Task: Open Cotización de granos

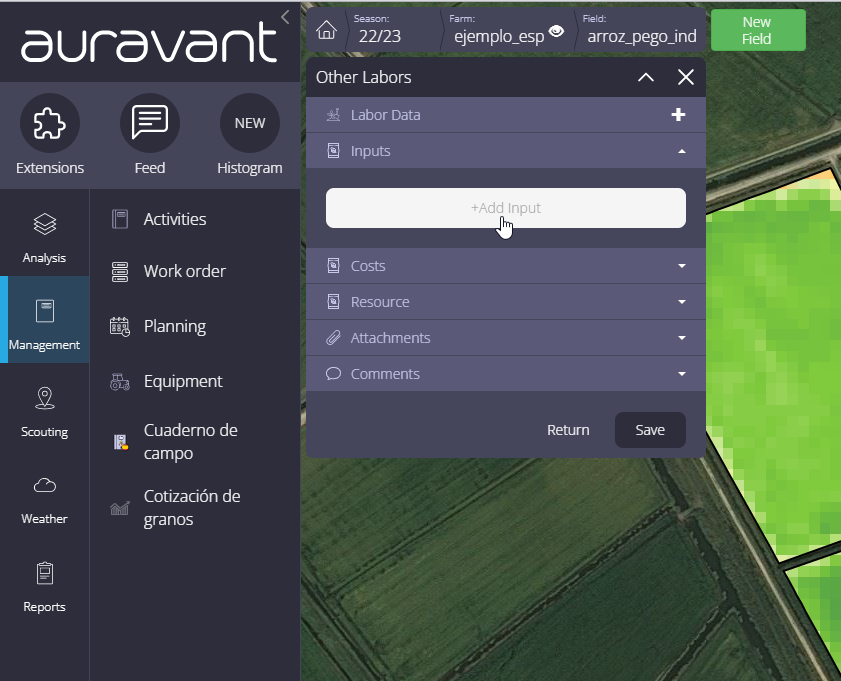Action: coord(192,507)
